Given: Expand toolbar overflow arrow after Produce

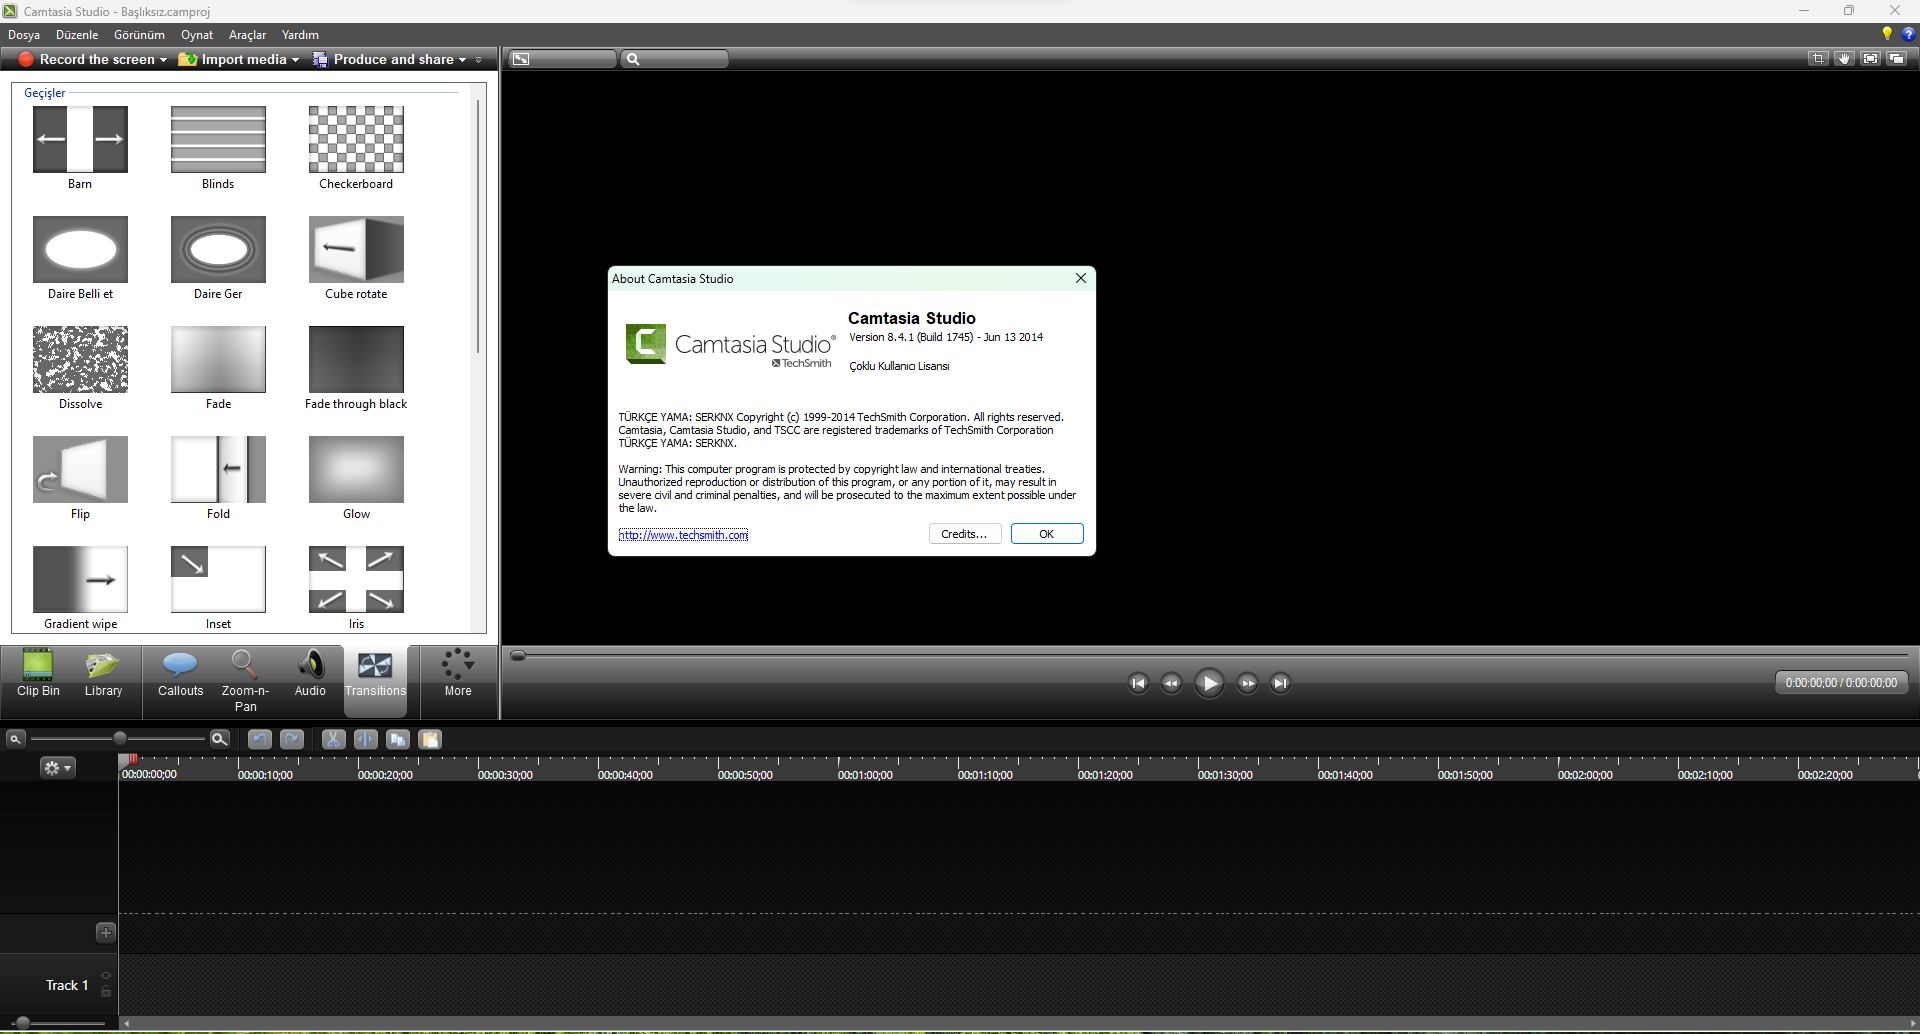Looking at the screenshot, I should pos(479,60).
